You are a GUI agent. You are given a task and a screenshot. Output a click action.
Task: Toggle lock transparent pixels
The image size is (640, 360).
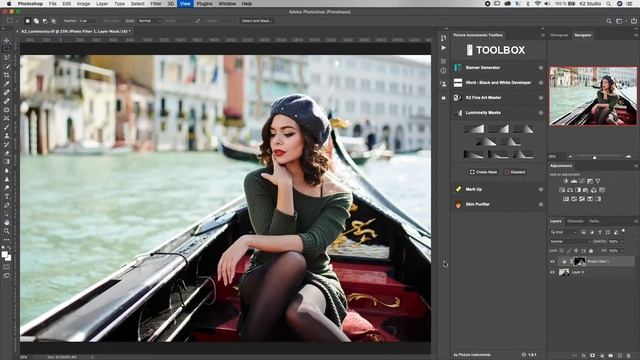tap(562, 251)
